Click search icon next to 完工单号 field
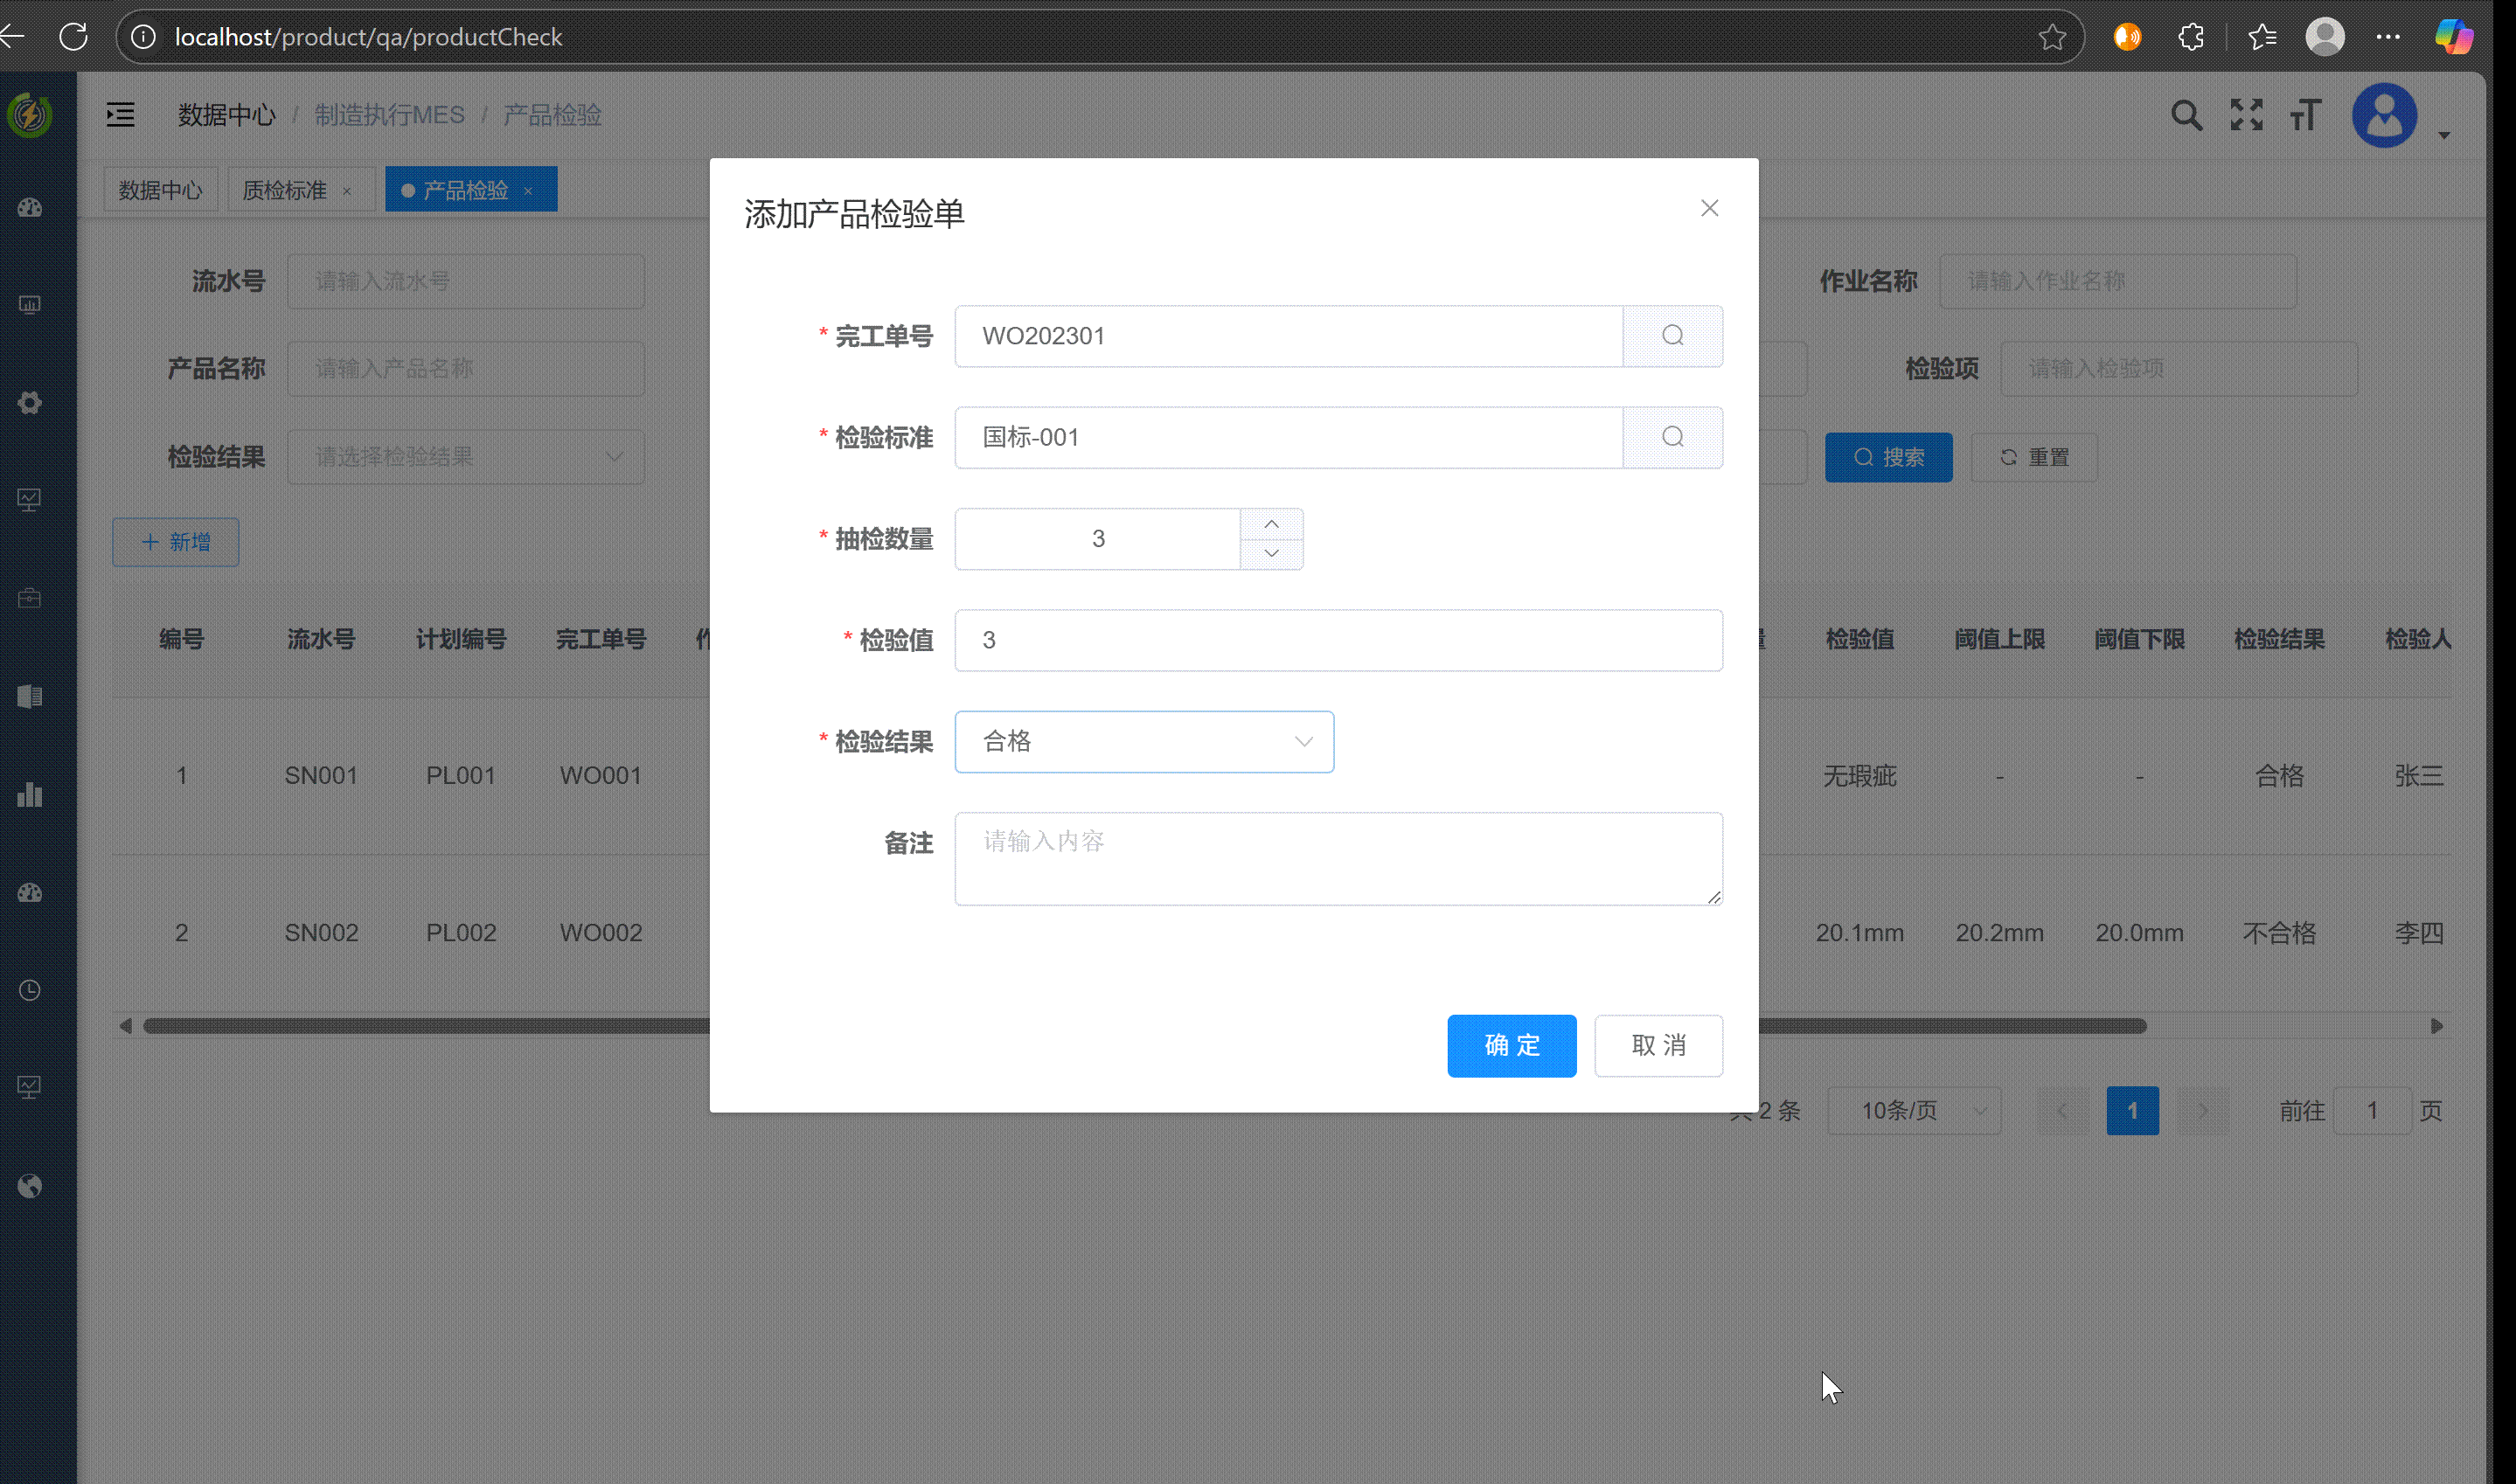This screenshot has height=1484, width=2516. pyautogui.click(x=1672, y=336)
